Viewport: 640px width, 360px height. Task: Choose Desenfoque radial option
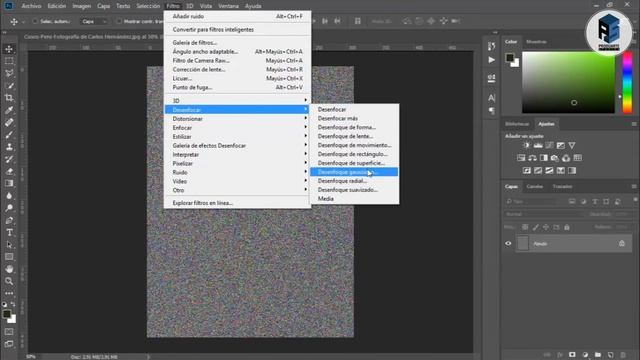(x=354, y=181)
